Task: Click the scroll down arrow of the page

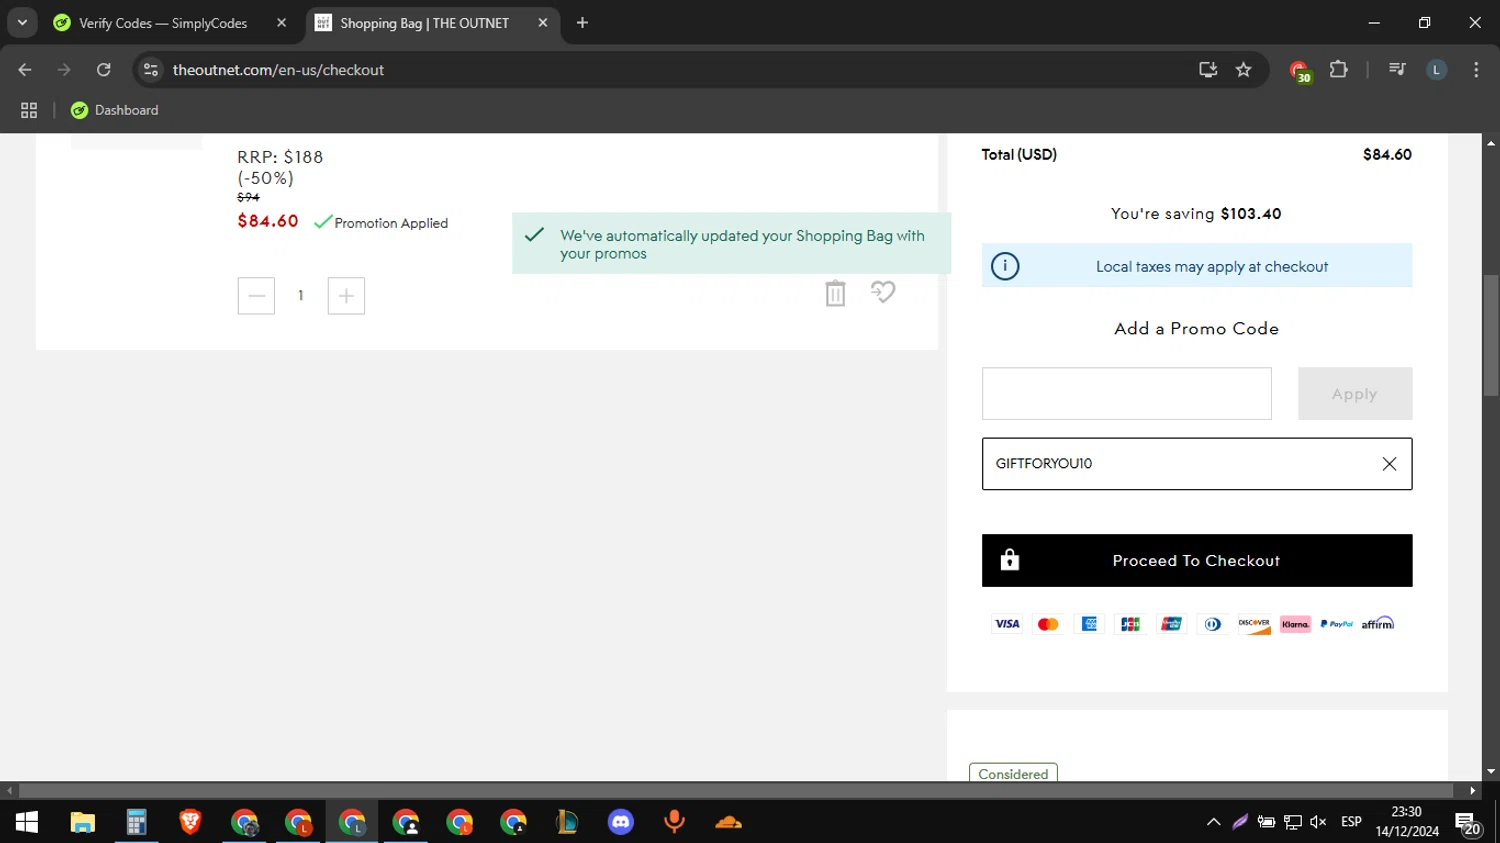Action: [1491, 772]
